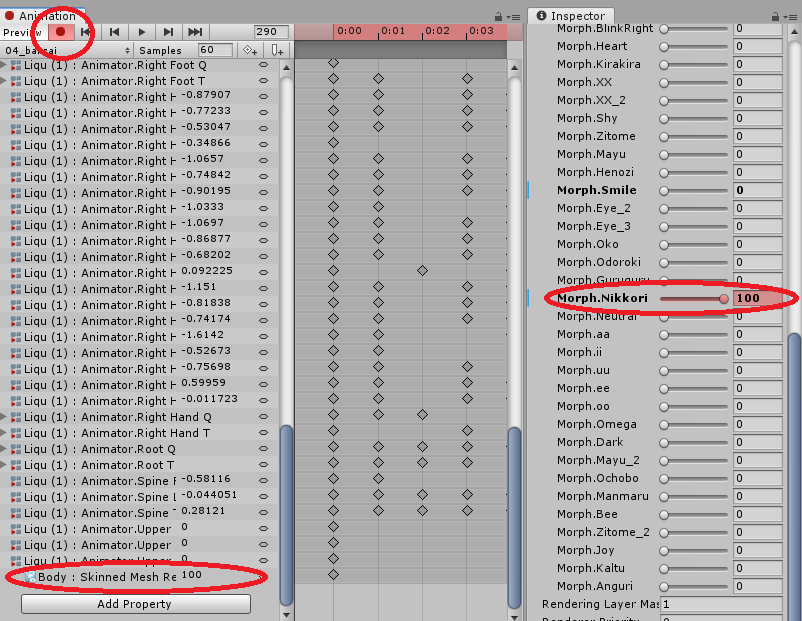Viewport: 802px width, 621px height.
Task: Toggle the Preview mode button
Action: point(22,32)
